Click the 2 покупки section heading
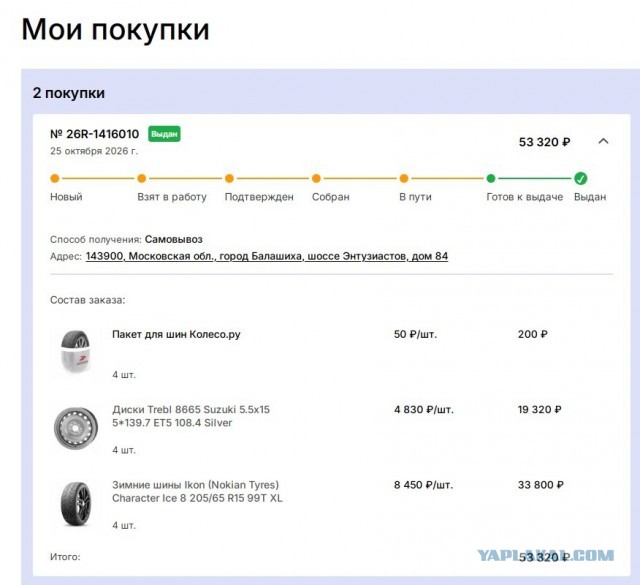Viewport: 640px width, 585px height. pos(69,93)
